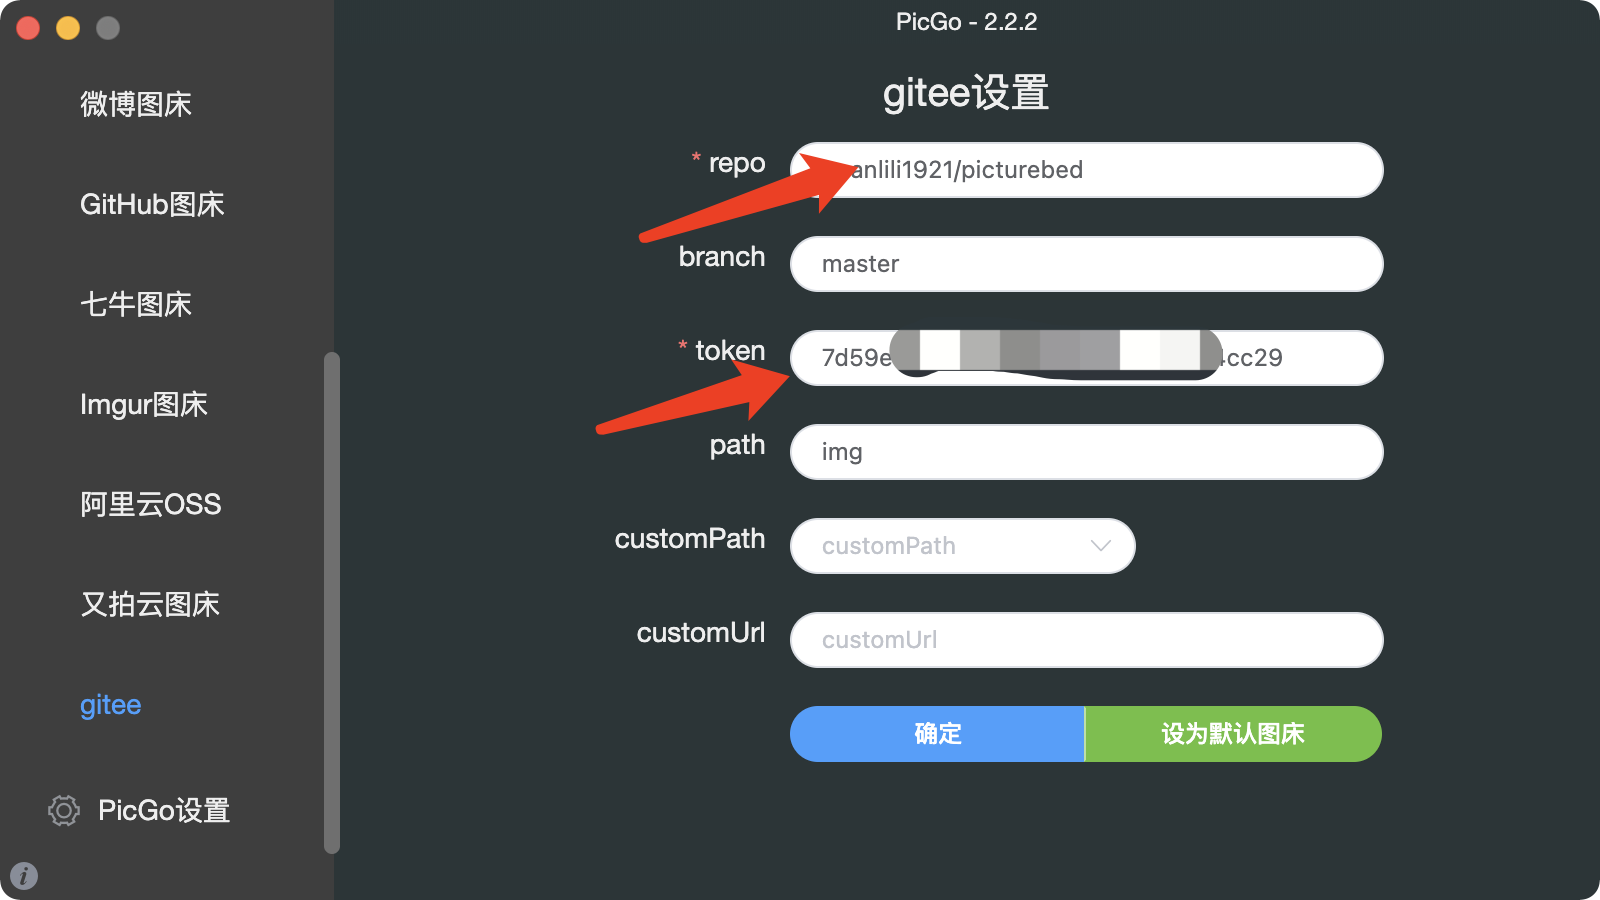The height and width of the screenshot is (900, 1600).
Task: Open PicGo设置 in the sidebar
Action: [x=164, y=810]
